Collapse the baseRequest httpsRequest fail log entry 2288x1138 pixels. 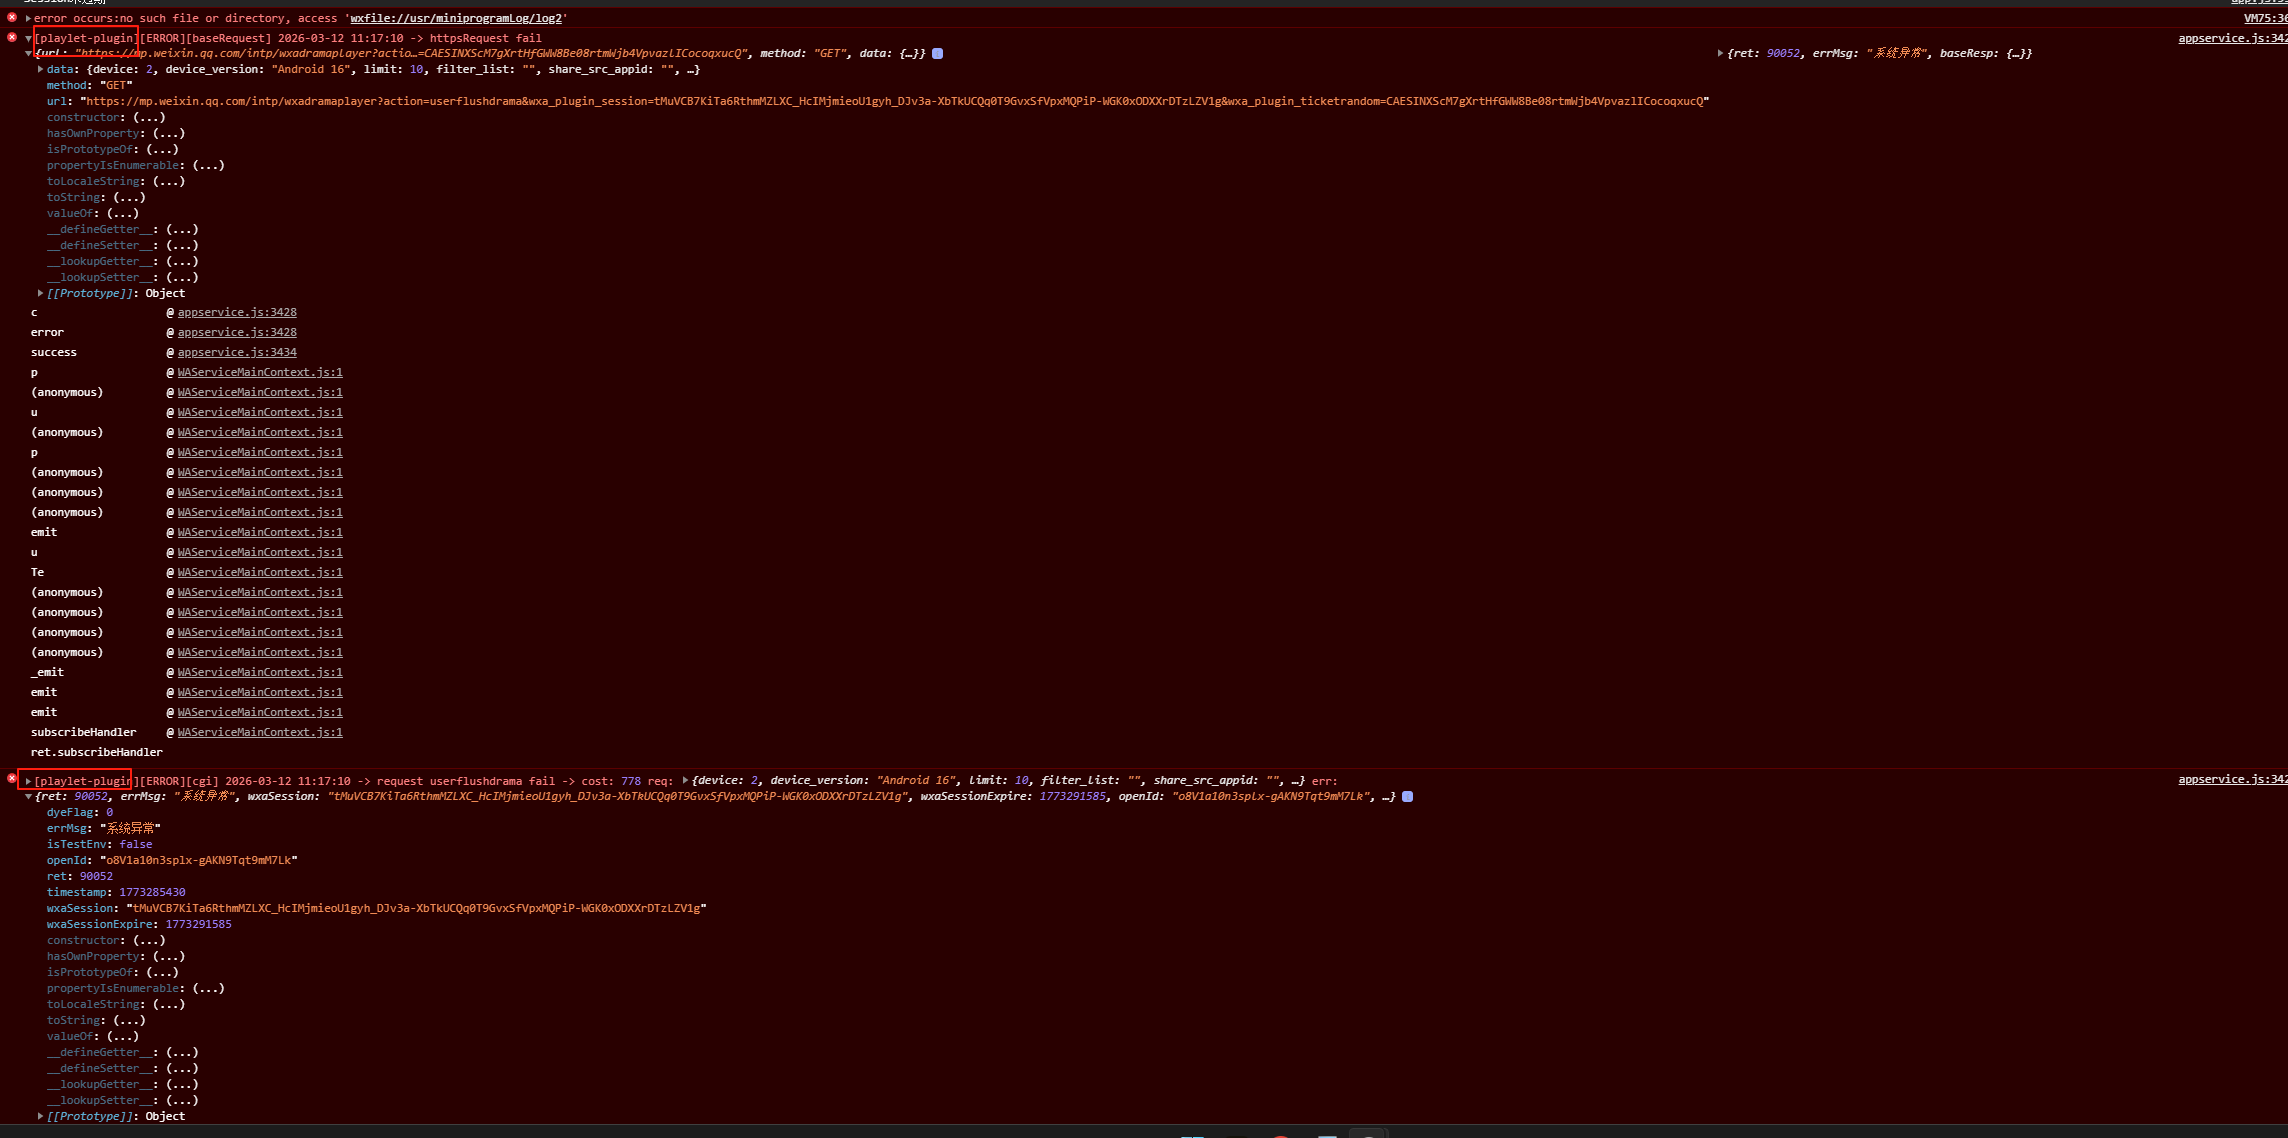point(28,38)
